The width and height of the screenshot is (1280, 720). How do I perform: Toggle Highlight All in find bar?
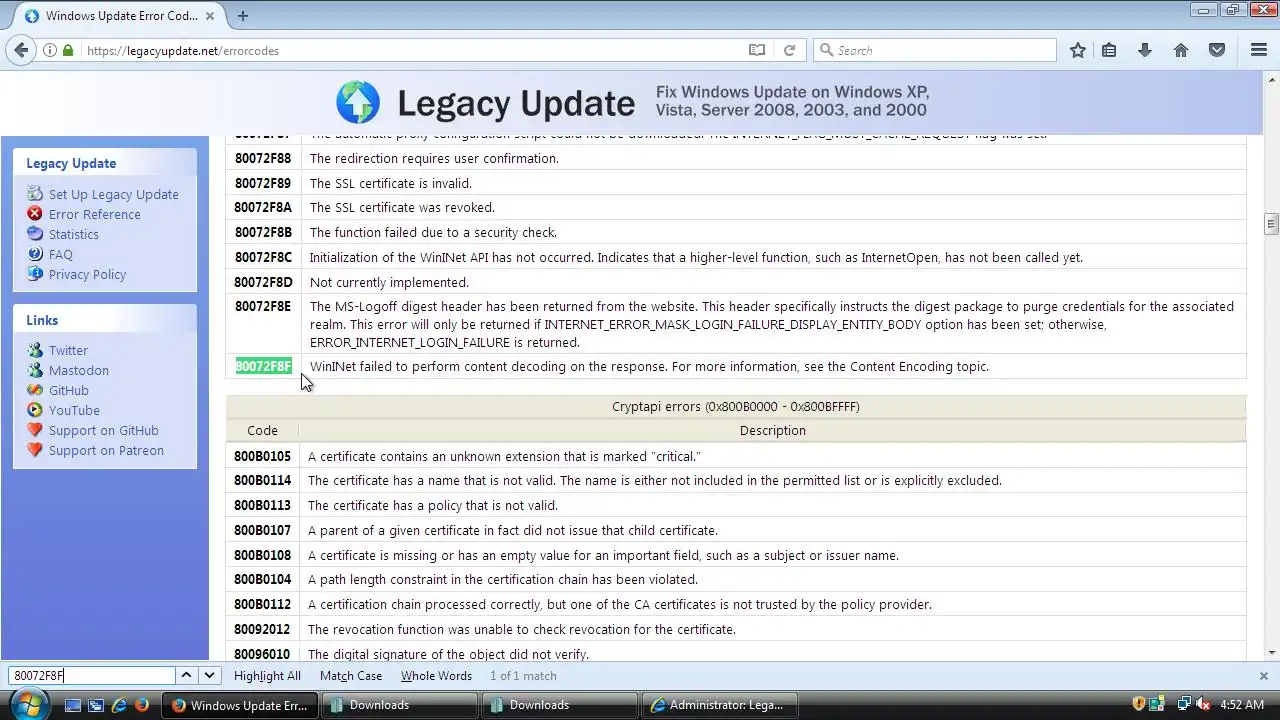coord(267,676)
